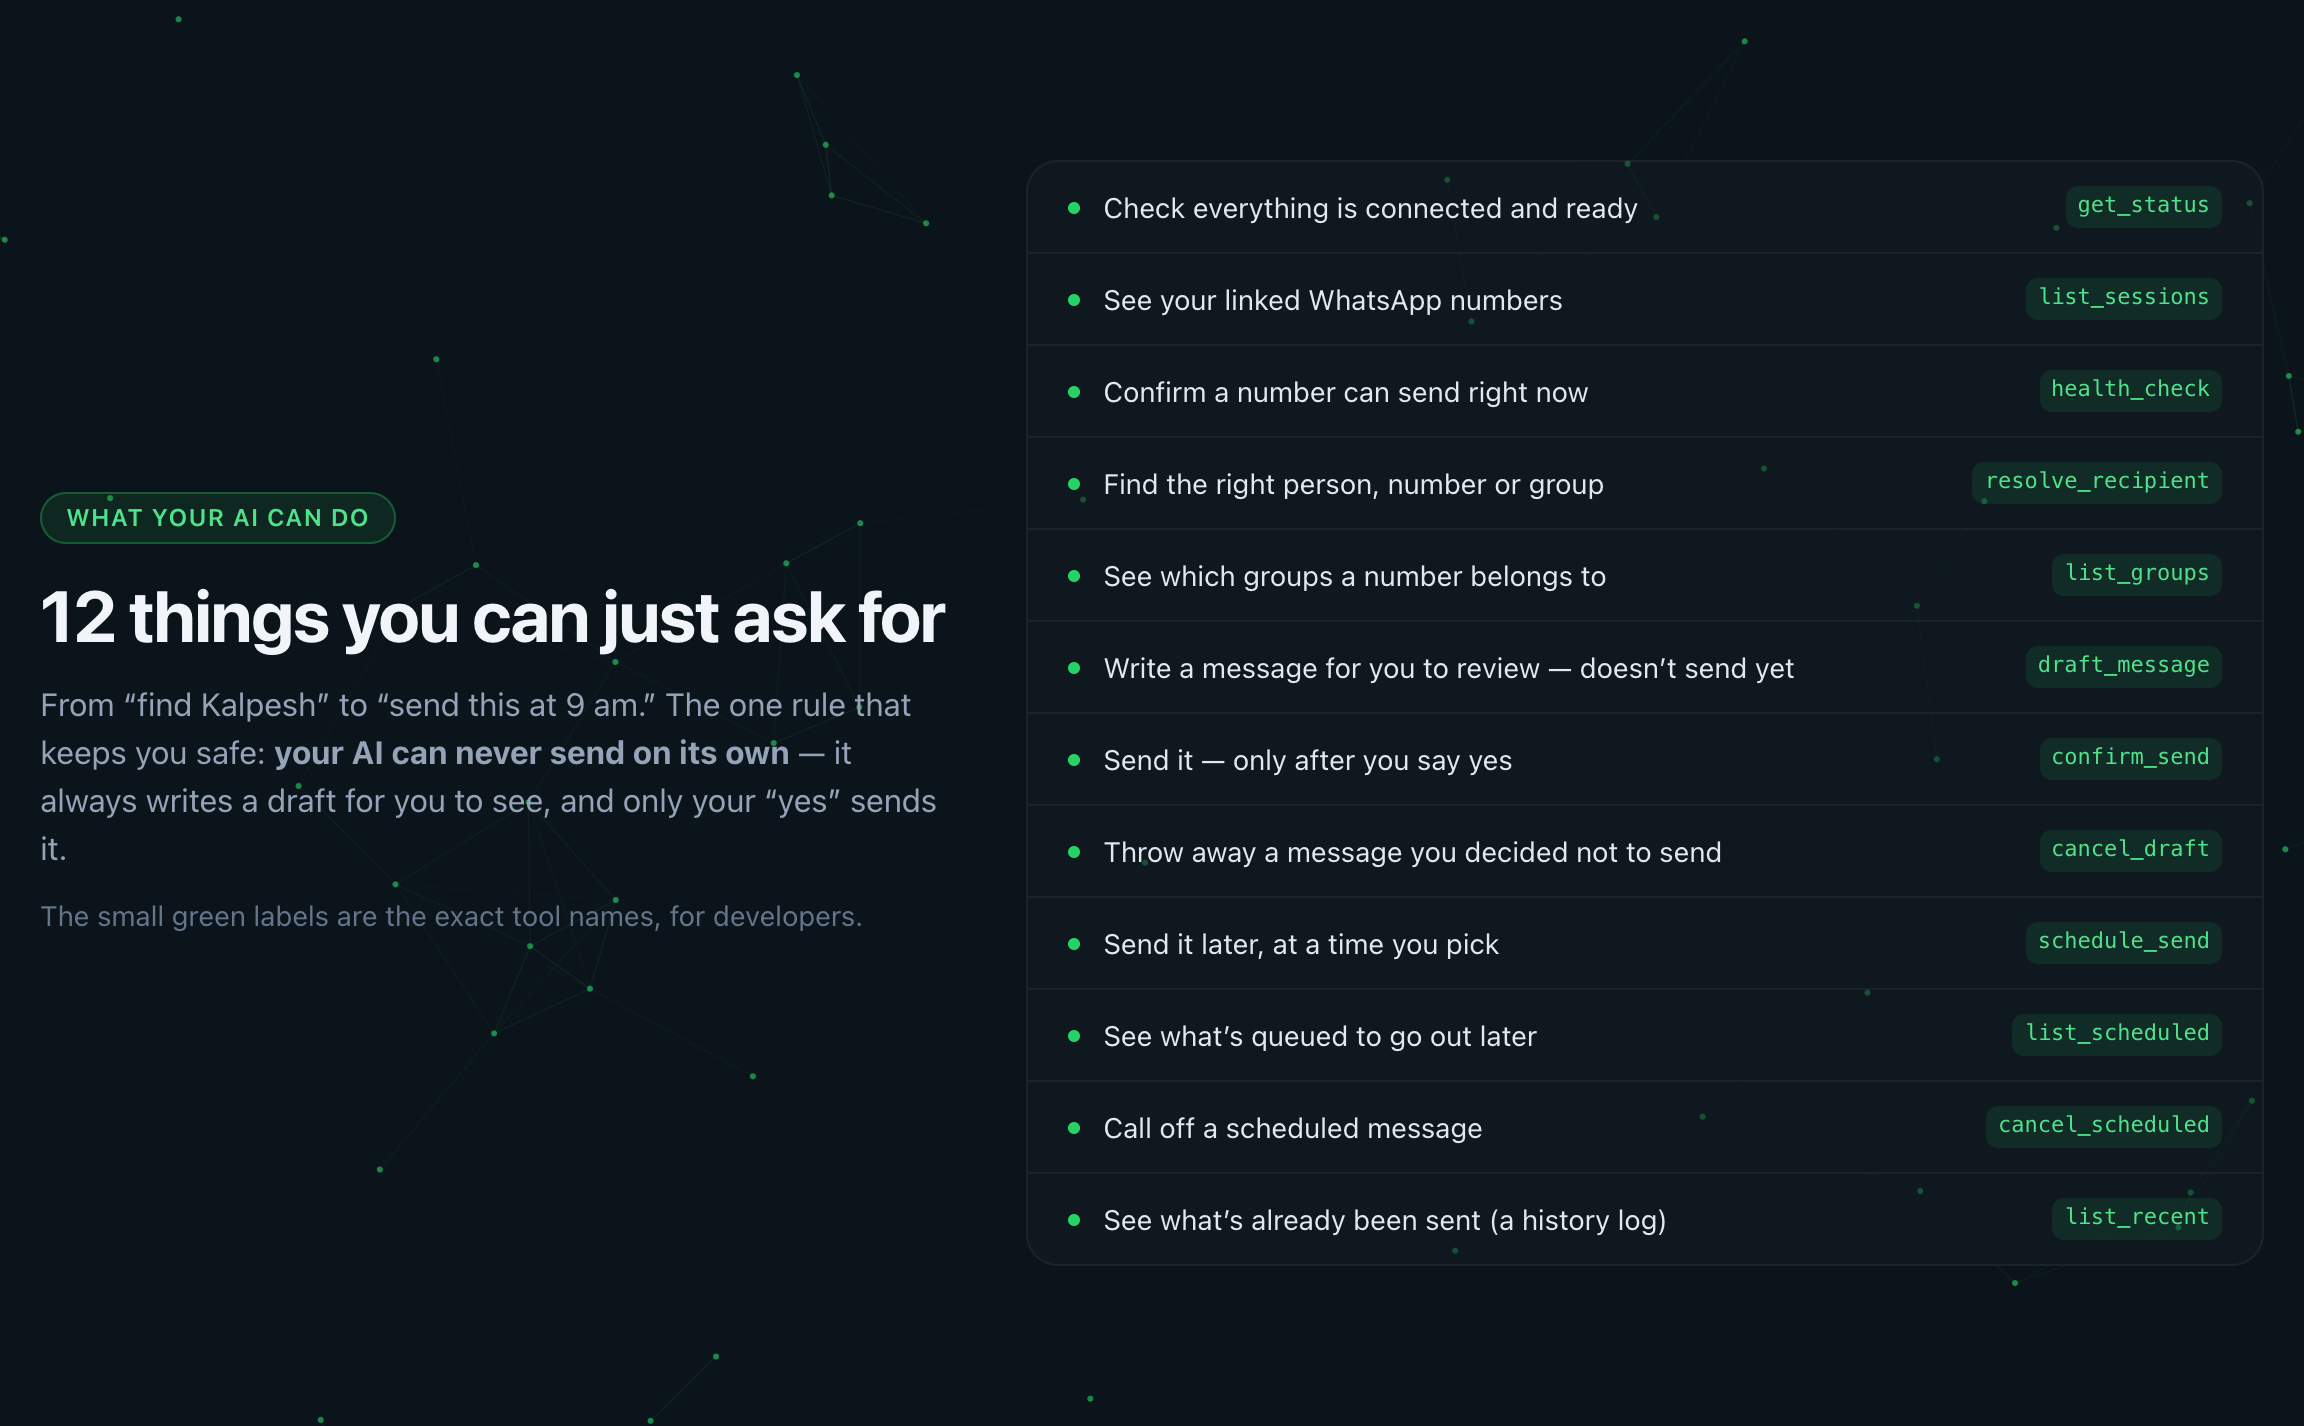Click the schedule_send badge
This screenshot has height=1426, width=2304.
pos(2123,942)
